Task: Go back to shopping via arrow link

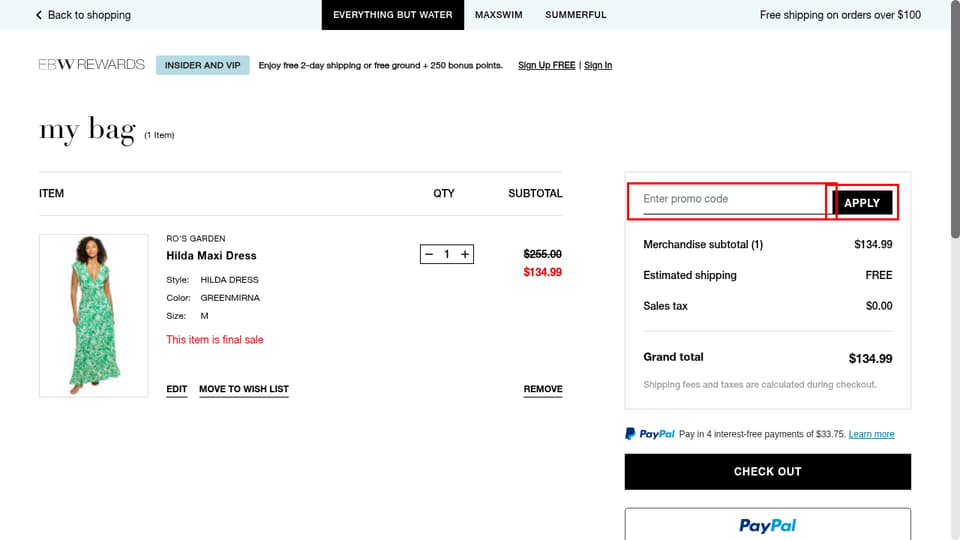Action: (83, 15)
